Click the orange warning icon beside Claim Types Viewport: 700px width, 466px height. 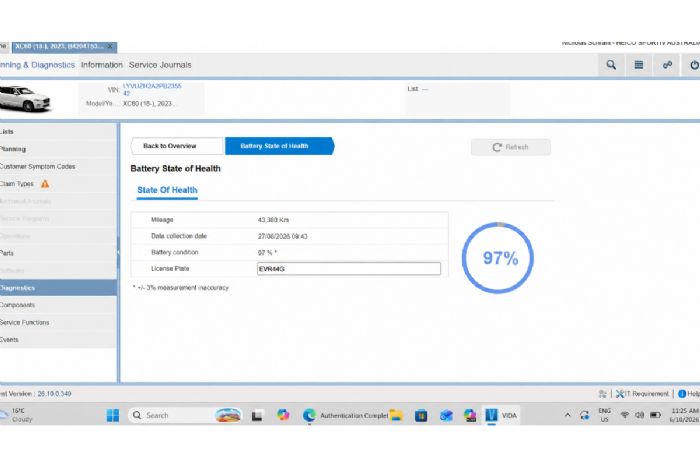click(x=45, y=184)
